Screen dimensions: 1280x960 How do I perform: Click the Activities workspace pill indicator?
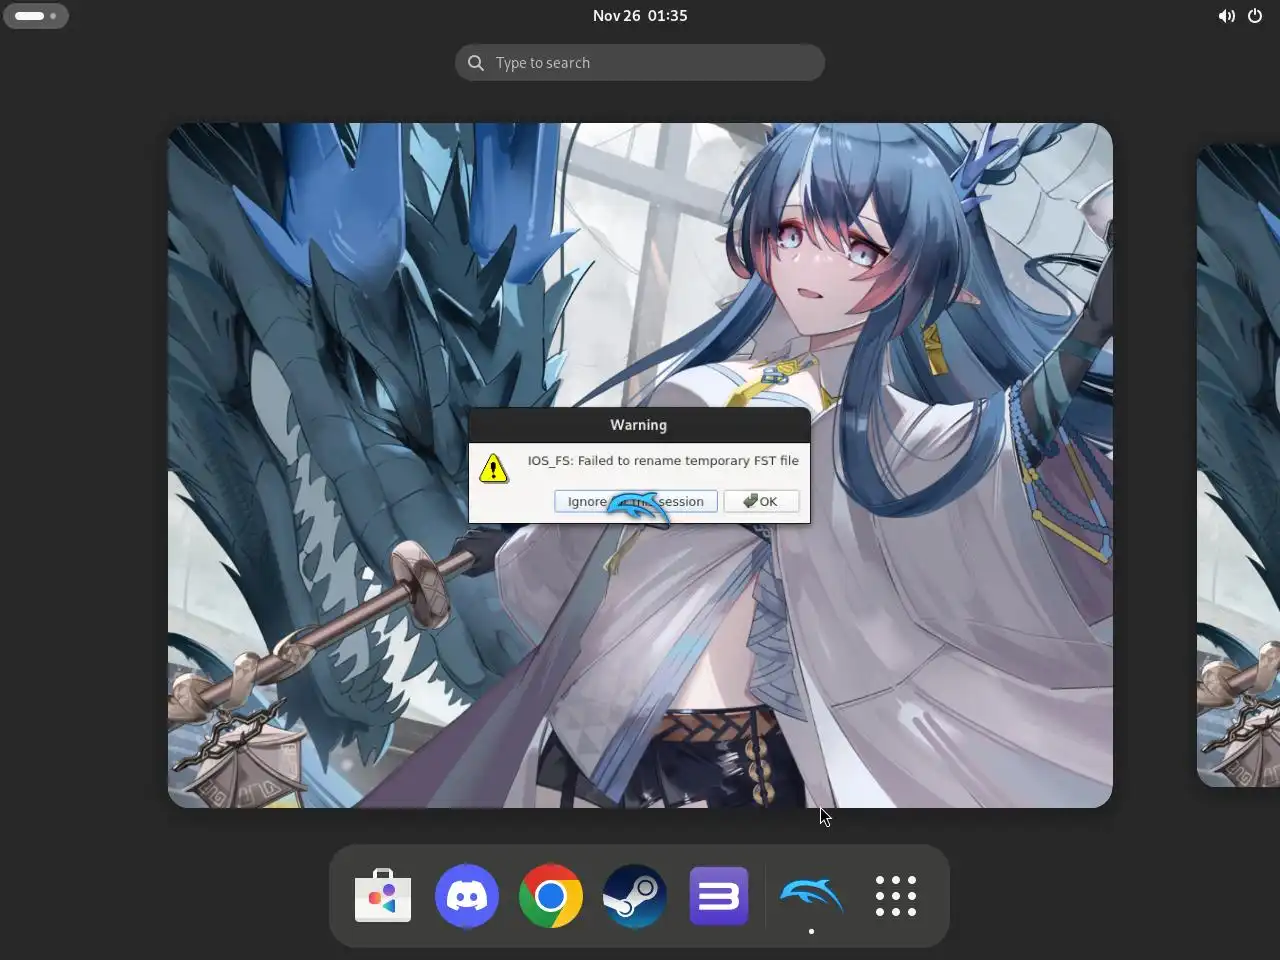click(x=36, y=16)
